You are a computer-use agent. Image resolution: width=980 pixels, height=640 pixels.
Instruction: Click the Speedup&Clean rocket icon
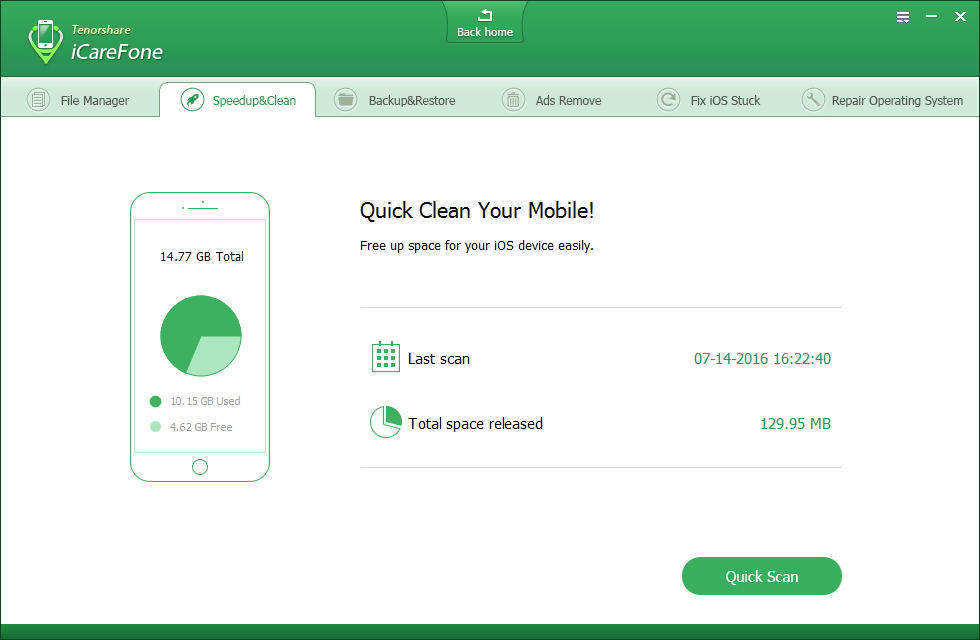(x=192, y=100)
